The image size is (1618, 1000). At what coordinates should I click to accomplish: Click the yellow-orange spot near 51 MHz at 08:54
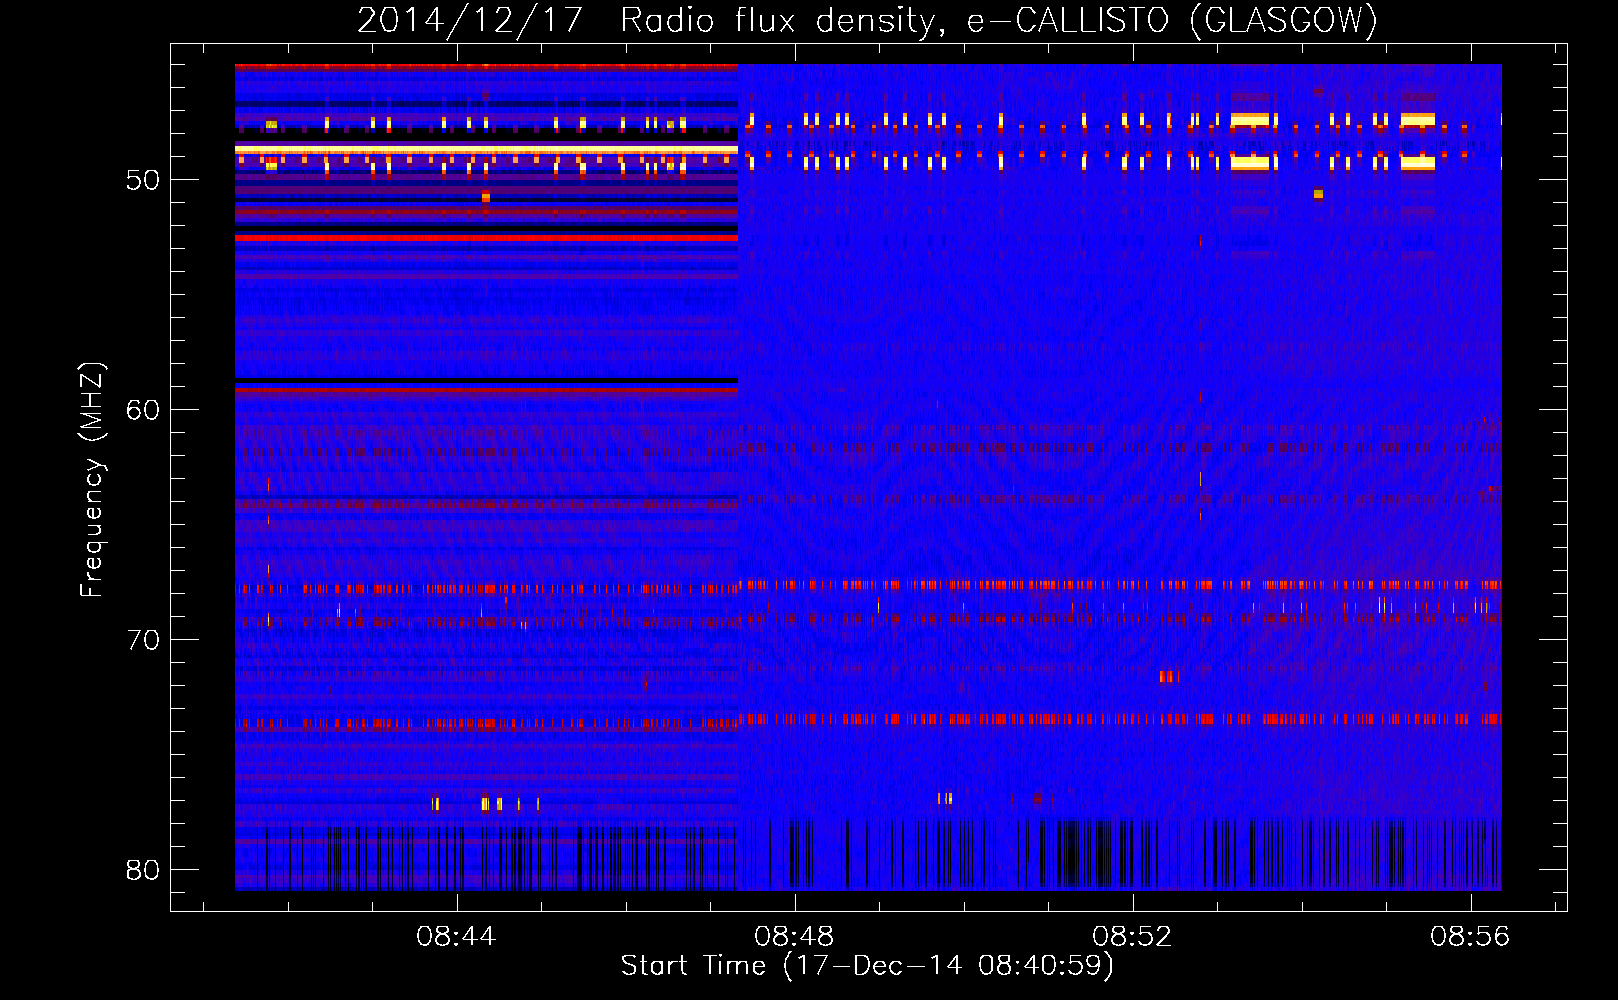click(x=1318, y=194)
